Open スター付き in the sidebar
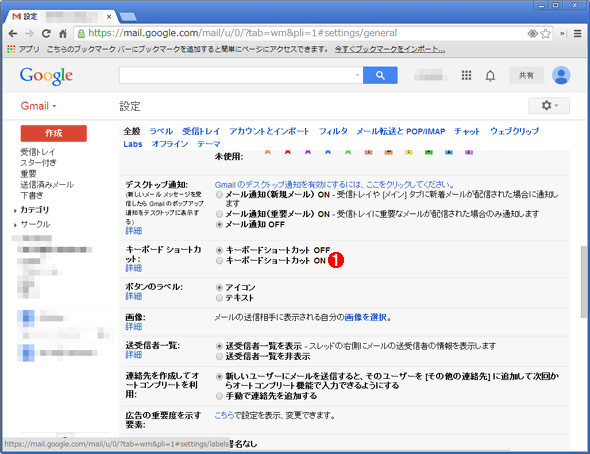 pos(38,163)
